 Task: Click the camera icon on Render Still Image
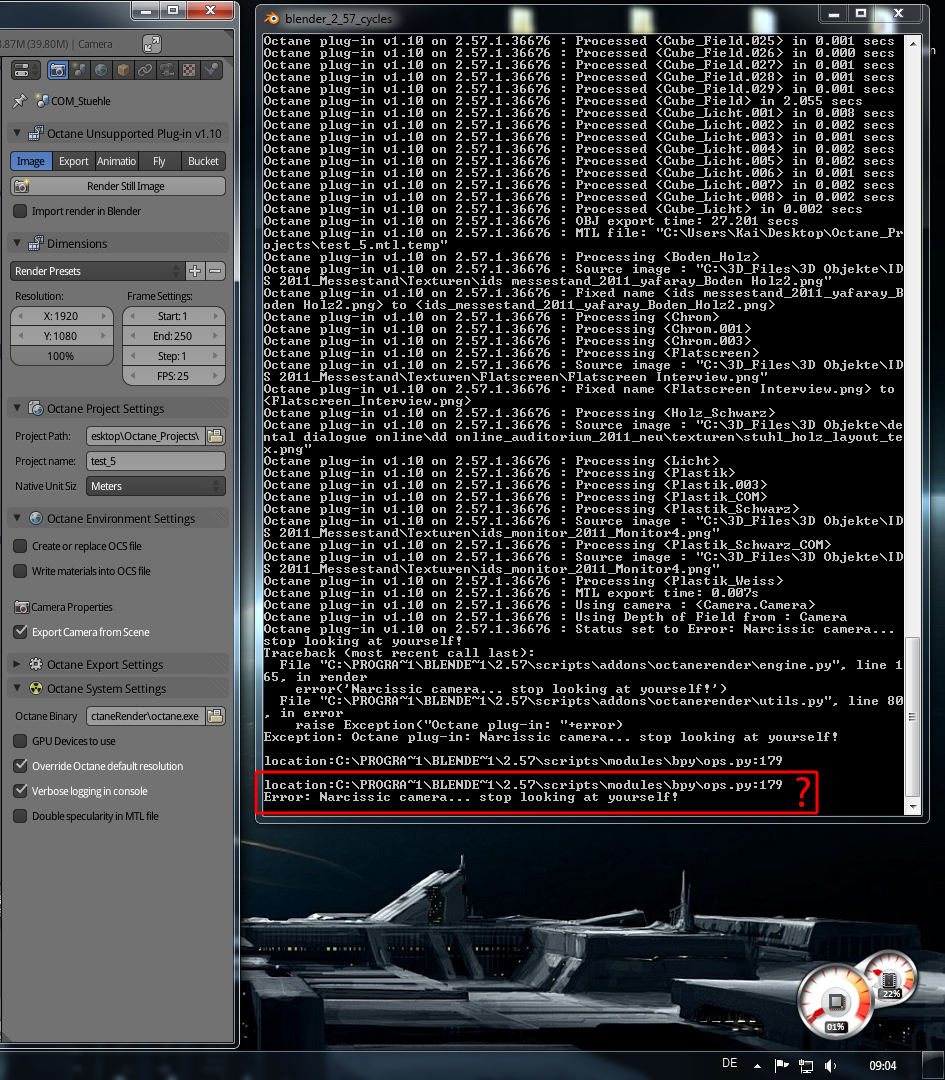click(22, 186)
